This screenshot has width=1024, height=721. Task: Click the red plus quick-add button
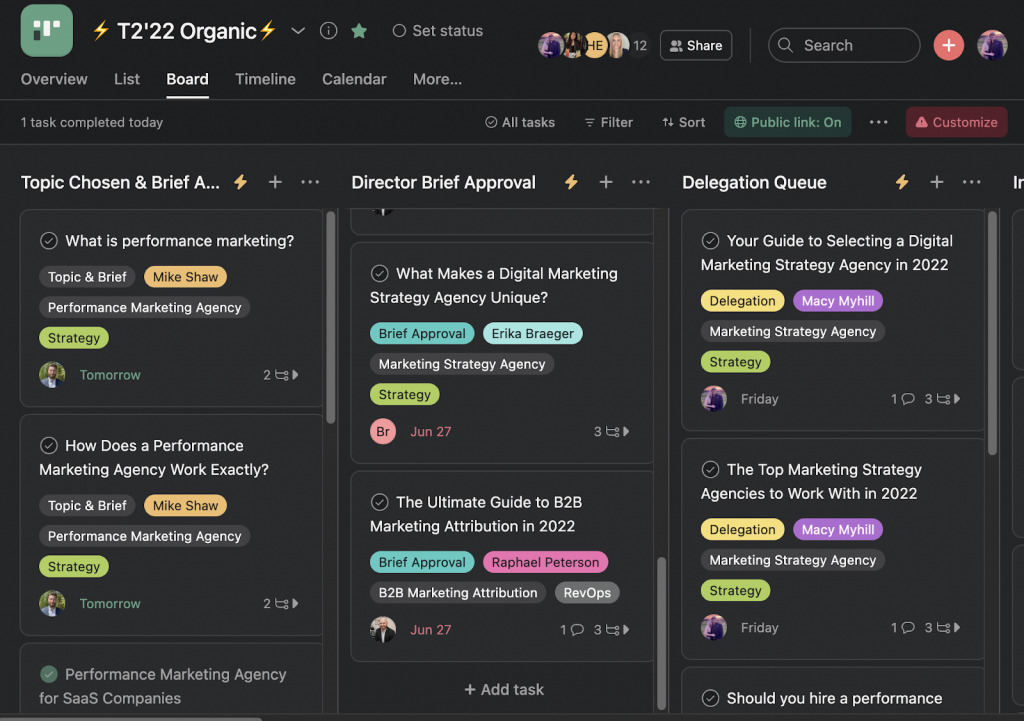[948, 45]
